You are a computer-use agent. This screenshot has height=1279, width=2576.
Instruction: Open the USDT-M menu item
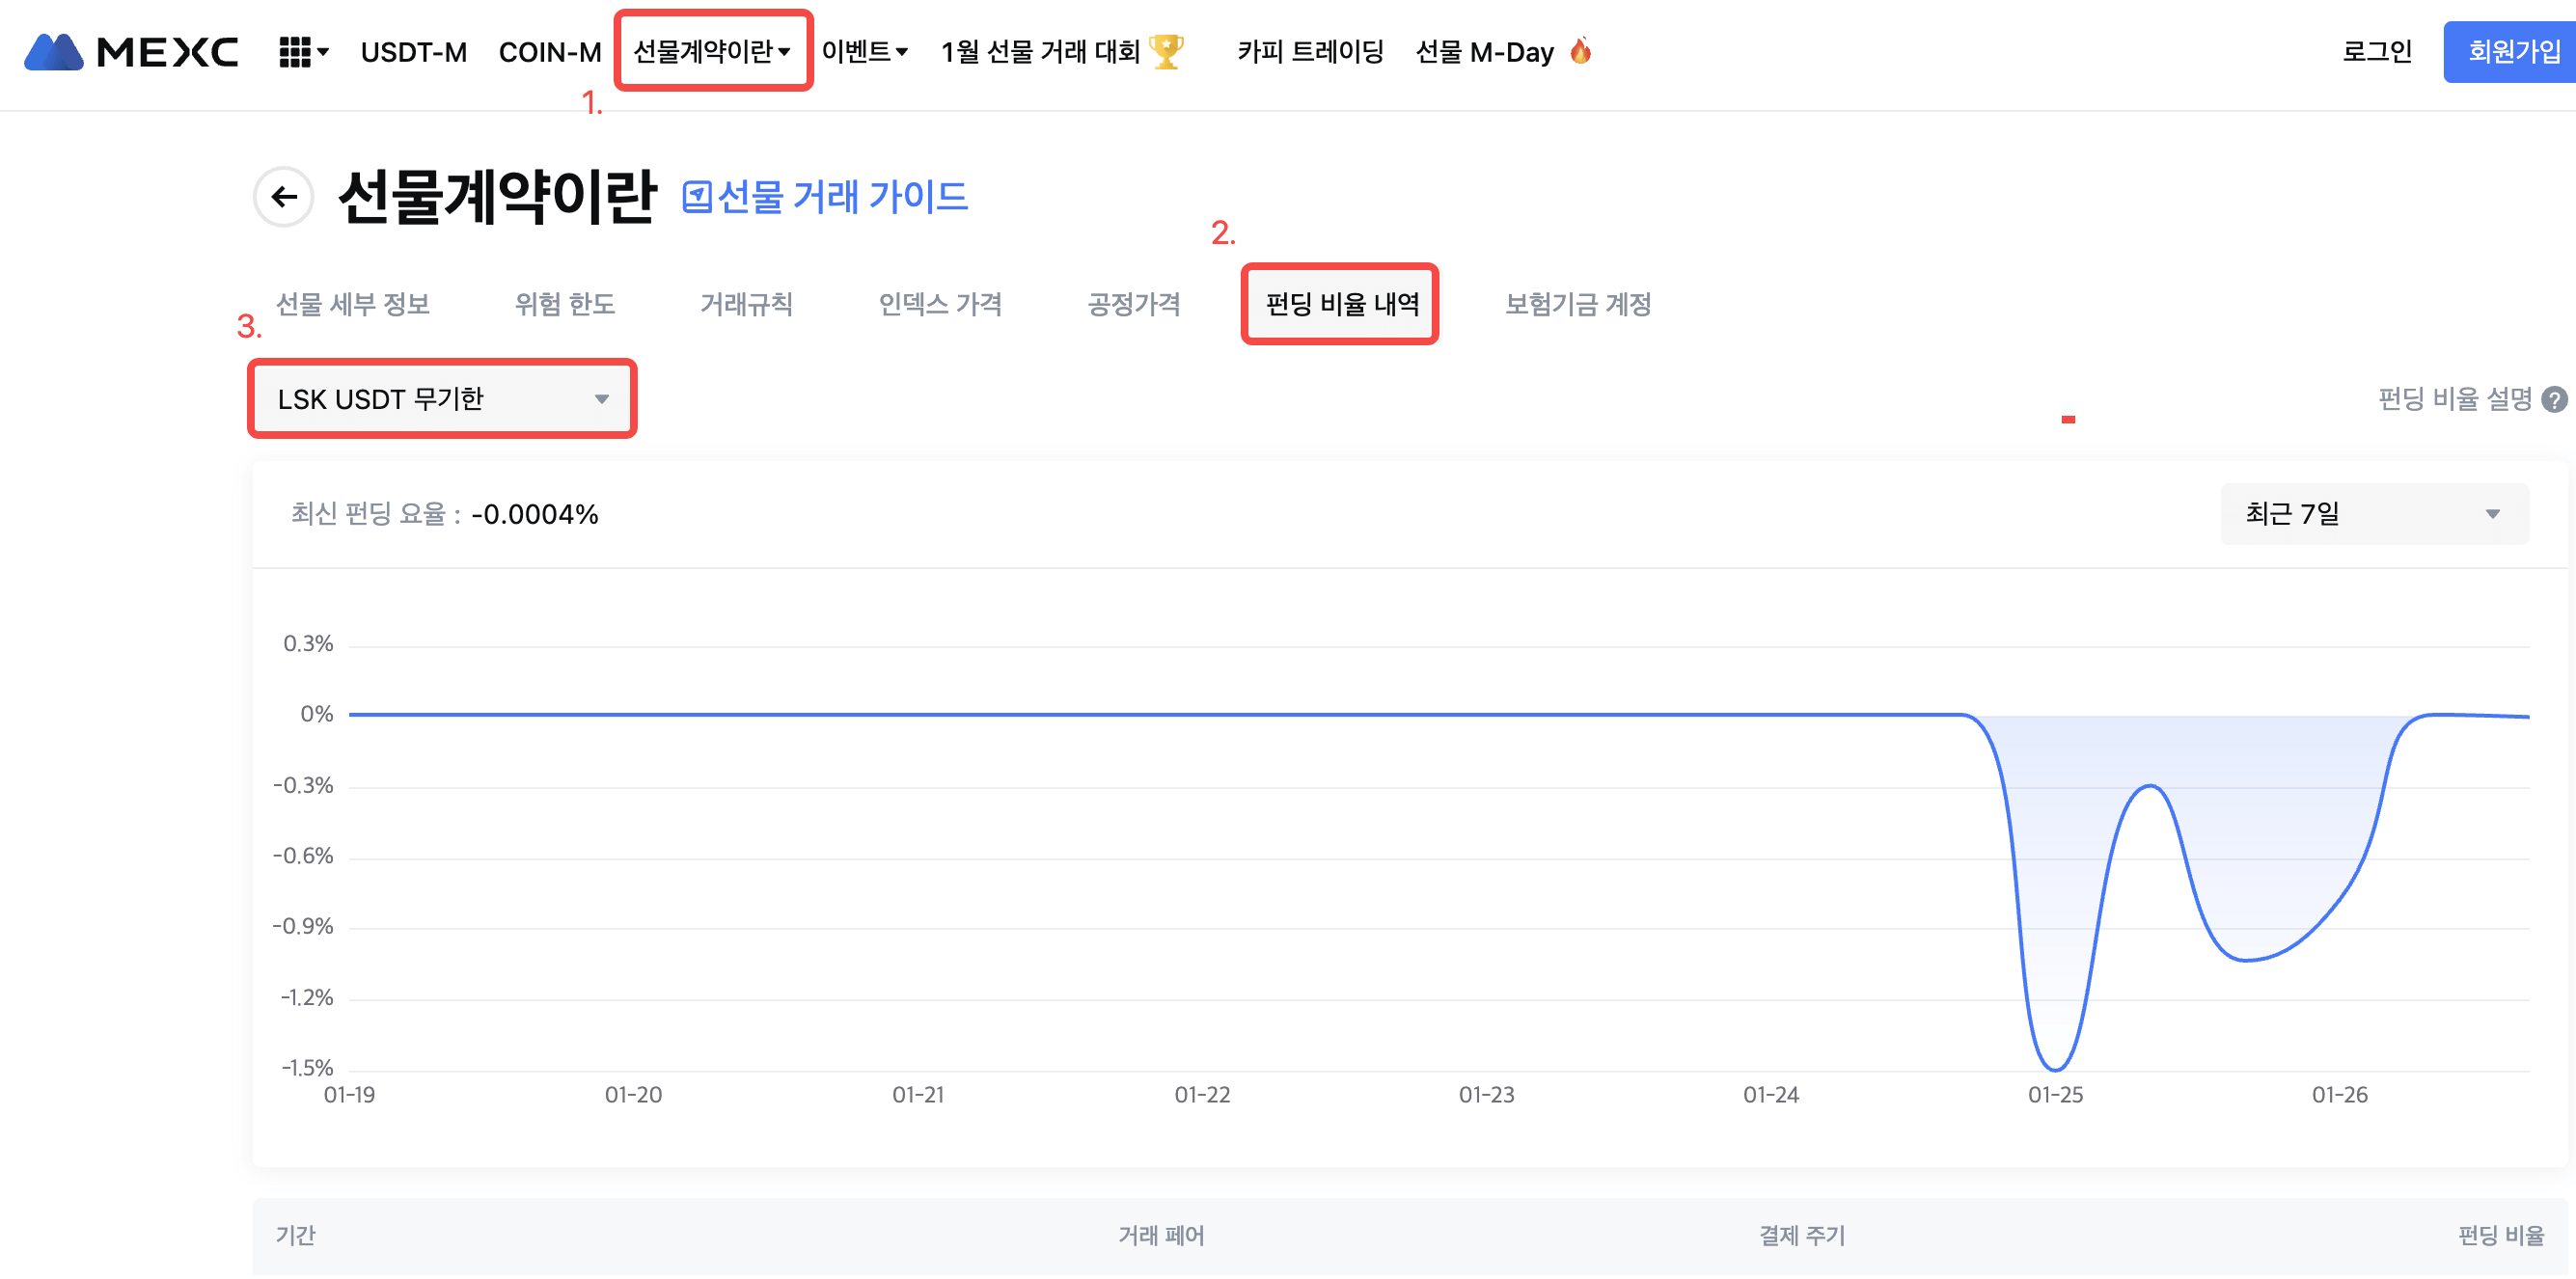click(413, 52)
